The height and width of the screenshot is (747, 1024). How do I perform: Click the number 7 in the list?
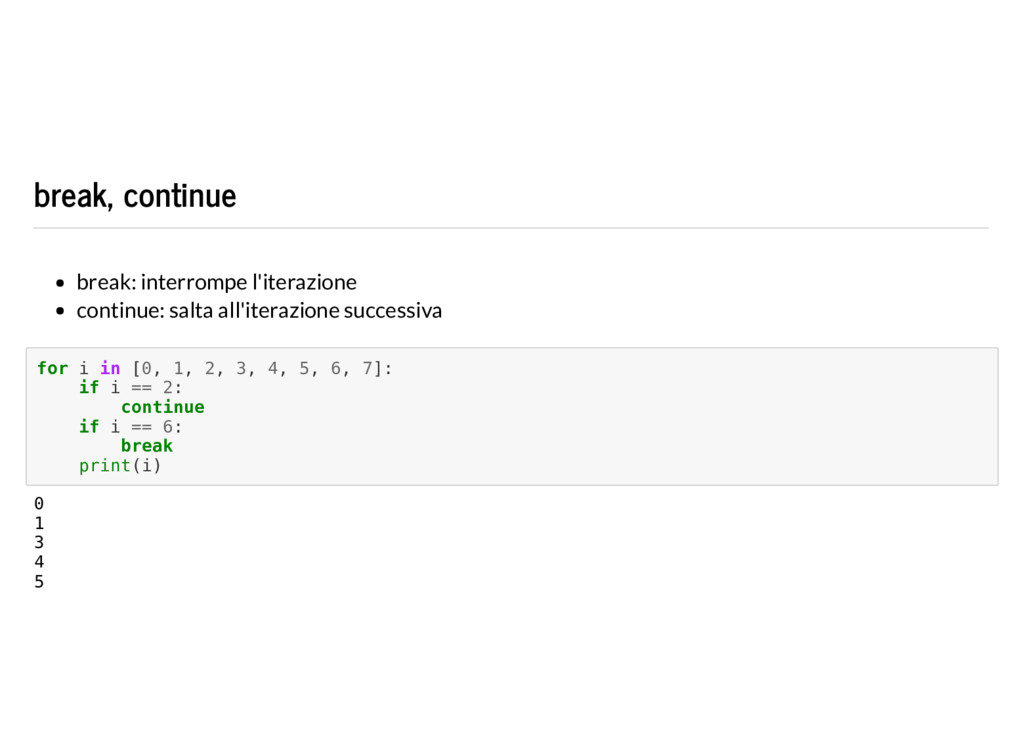368,368
